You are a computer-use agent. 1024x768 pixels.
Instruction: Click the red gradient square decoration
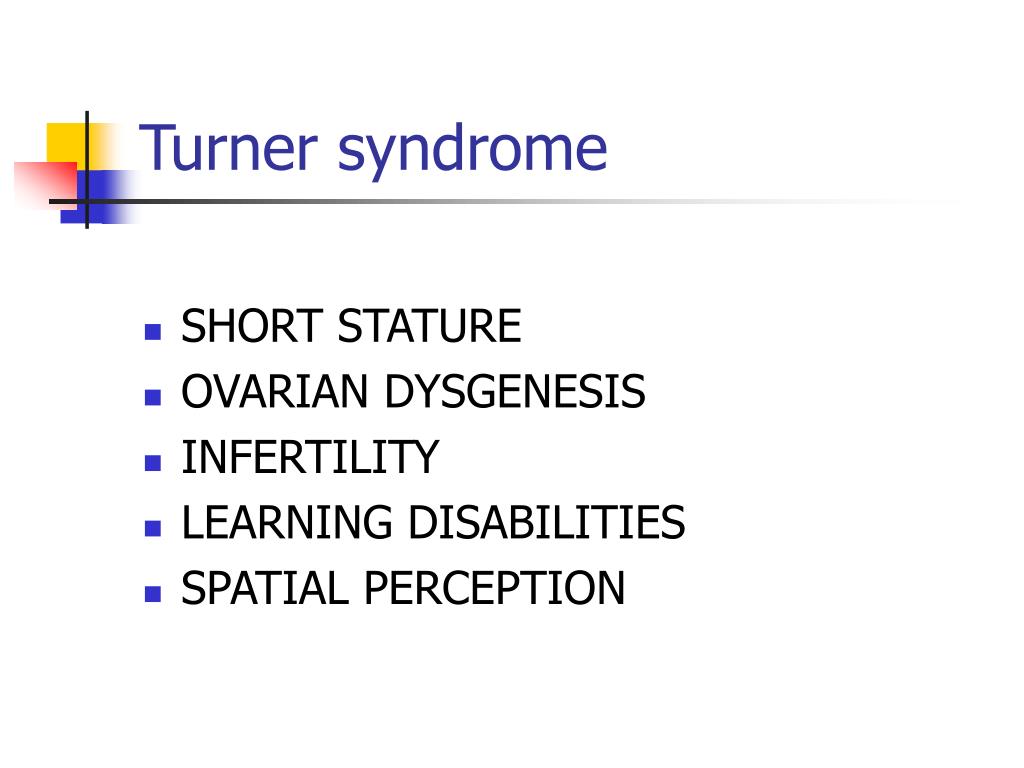tap(46, 185)
